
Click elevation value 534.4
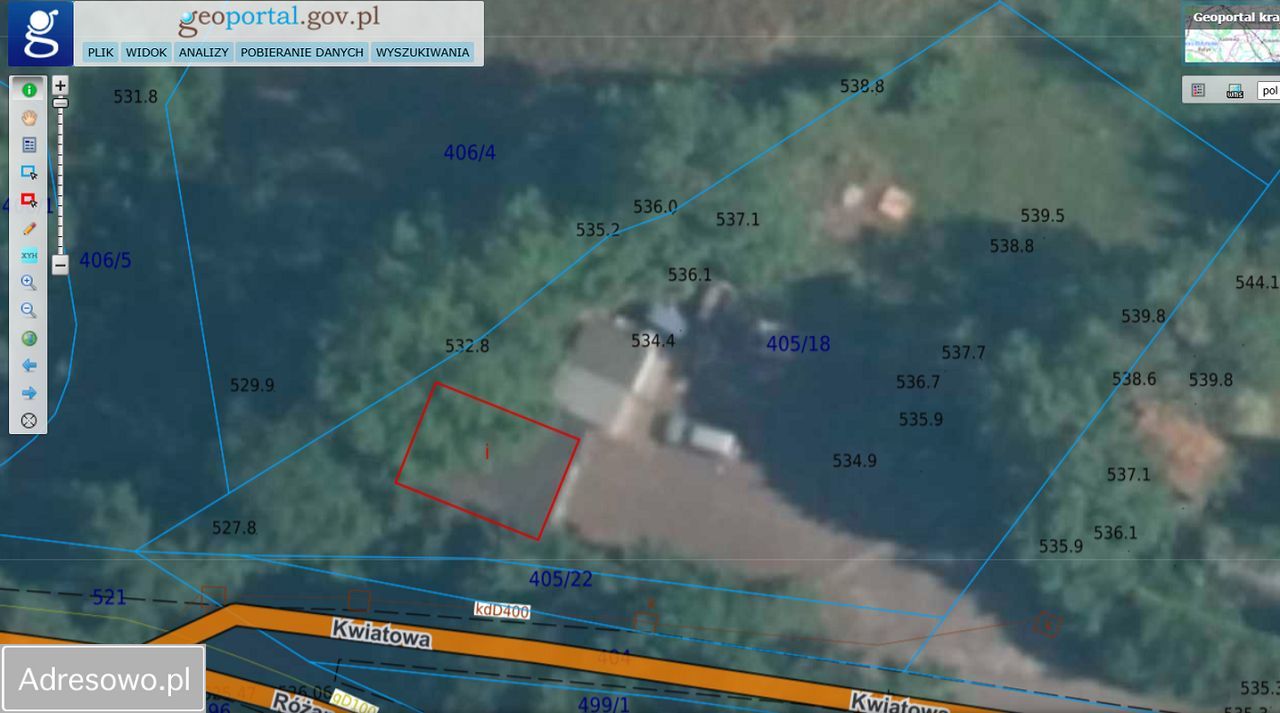coord(653,341)
